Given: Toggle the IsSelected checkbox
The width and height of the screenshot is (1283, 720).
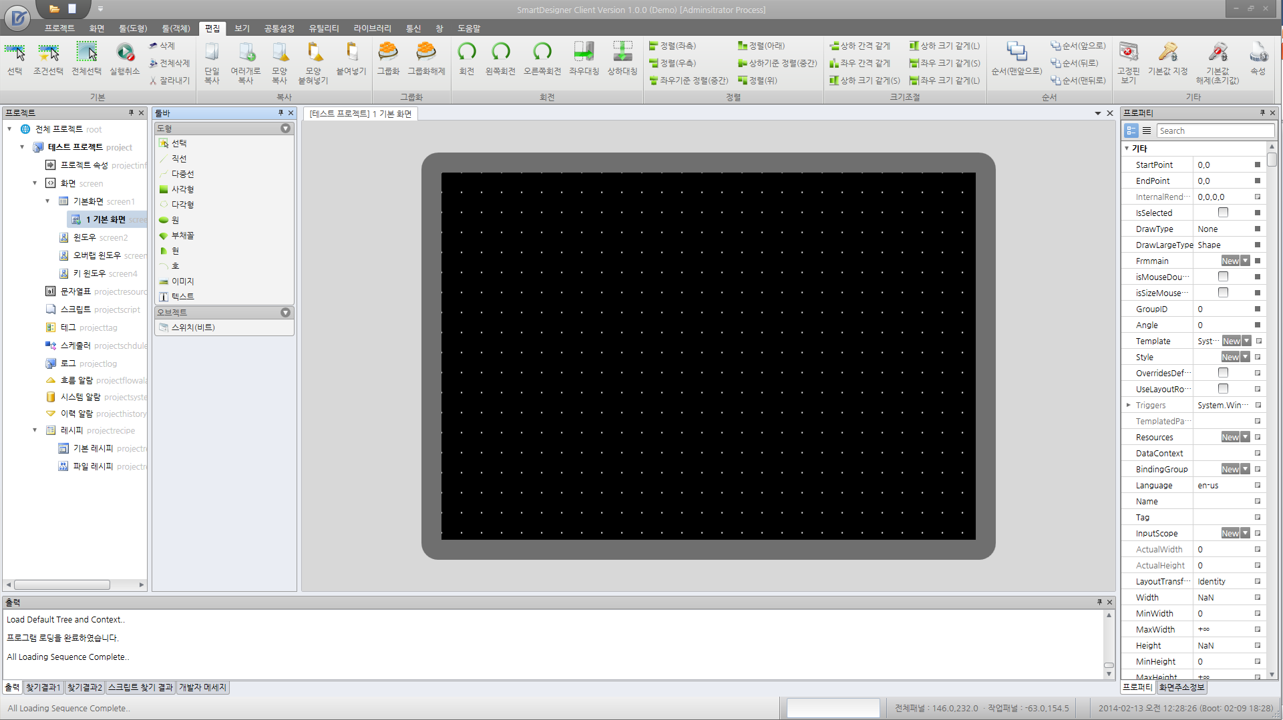Looking at the screenshot, I should pos(1222,213).
